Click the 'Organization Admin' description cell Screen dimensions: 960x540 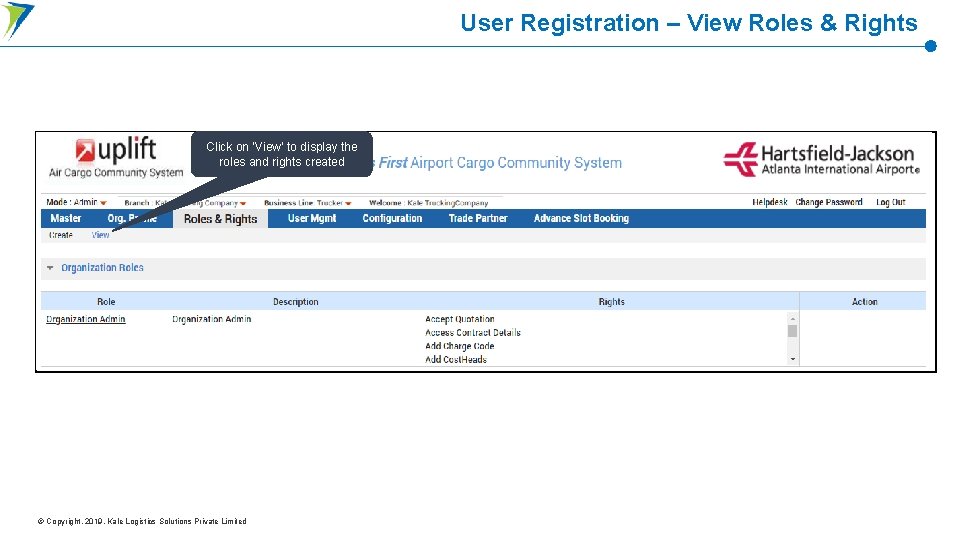pos(212,319)
